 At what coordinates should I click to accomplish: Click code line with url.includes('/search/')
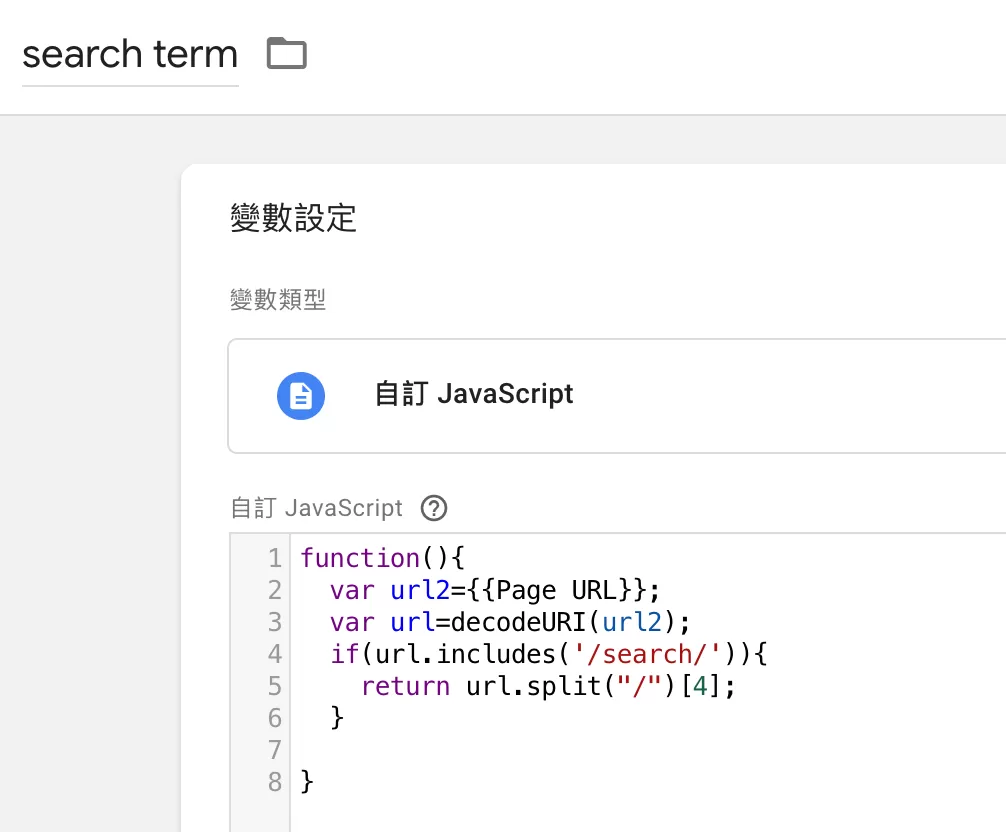click(549, 654)
